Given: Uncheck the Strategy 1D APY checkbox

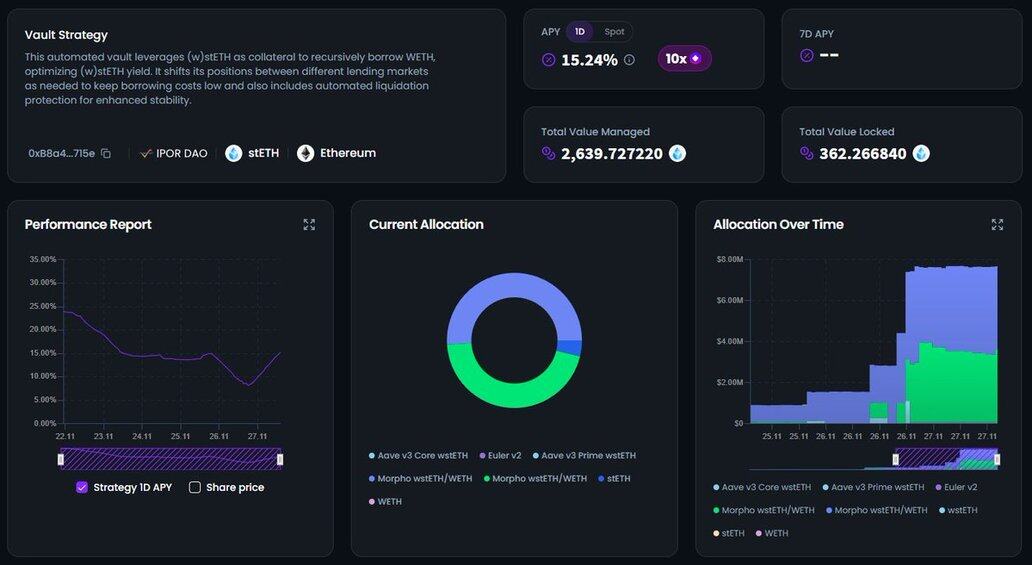Looking at the screenshot, I should [x=82, y=488].
